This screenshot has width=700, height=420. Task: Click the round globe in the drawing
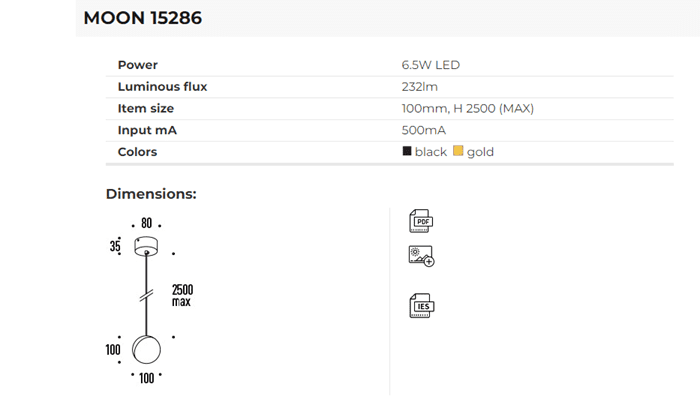tap(147, 350)
